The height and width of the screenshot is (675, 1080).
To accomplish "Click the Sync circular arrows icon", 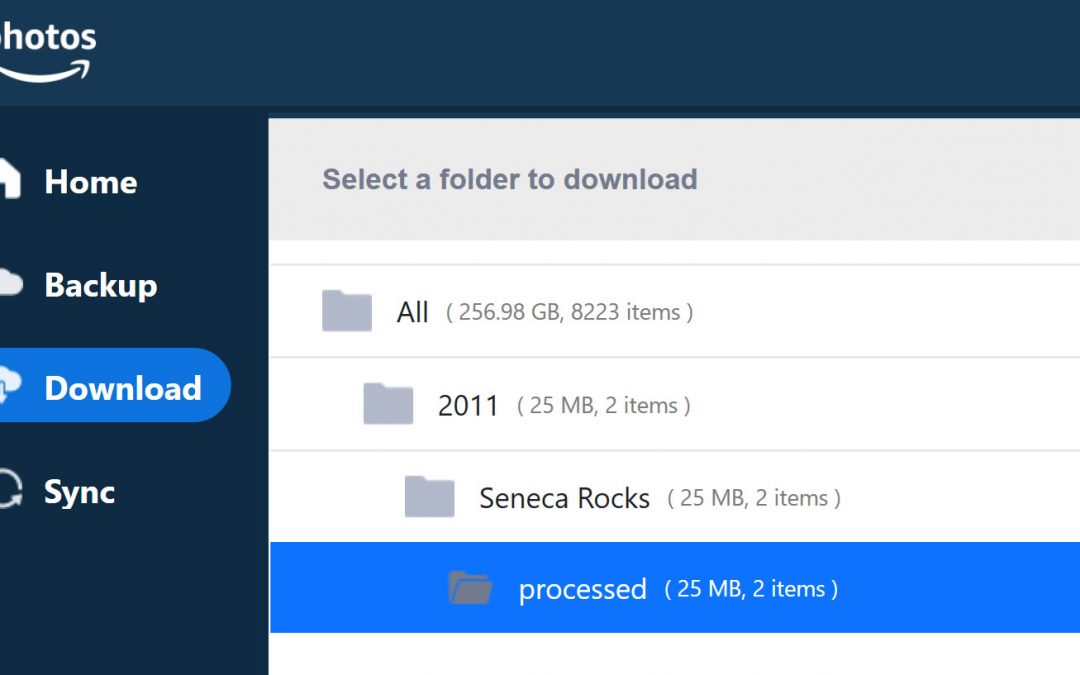I will tap(8, 491).
